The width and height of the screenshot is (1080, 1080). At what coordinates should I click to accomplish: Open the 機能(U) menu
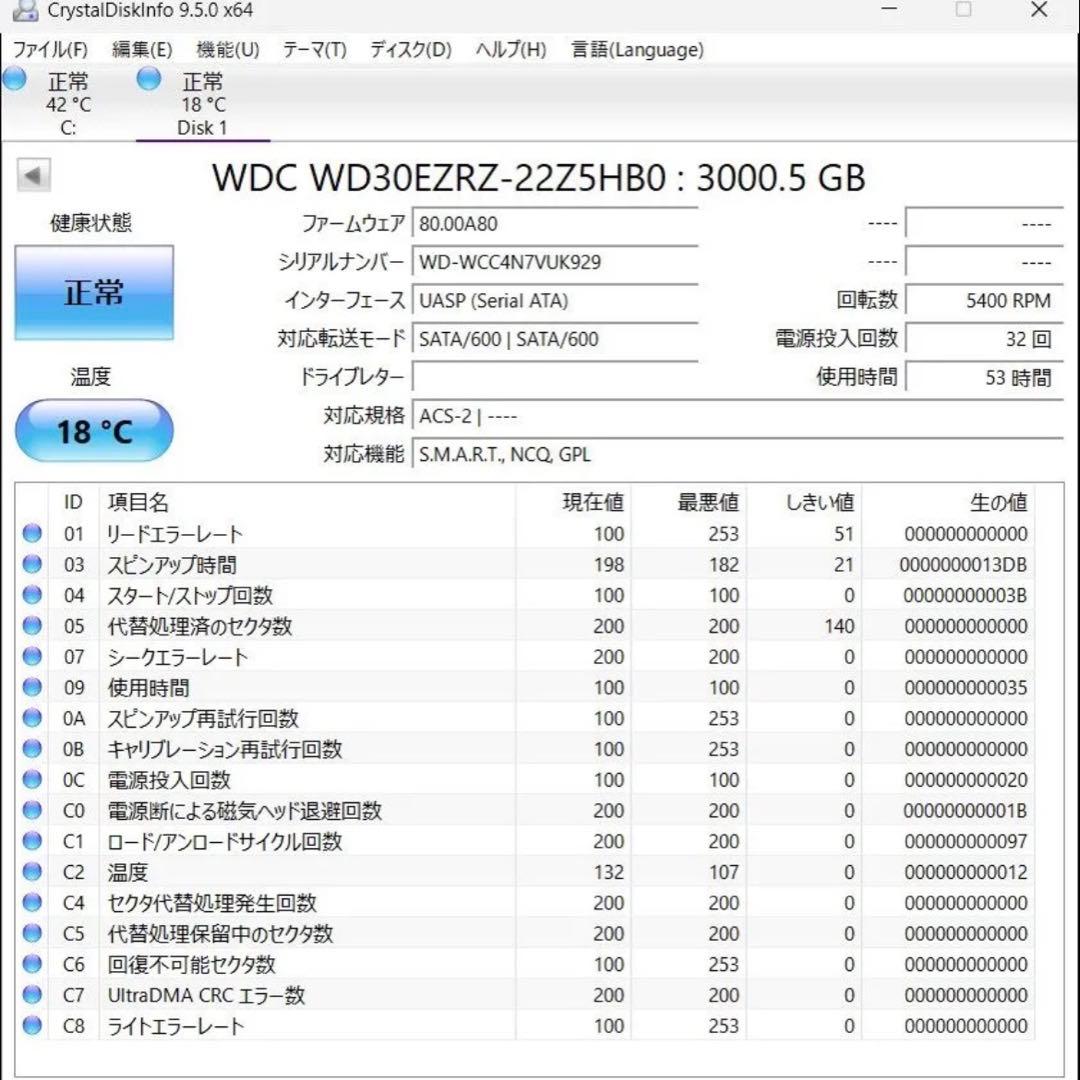tap(227, 49)
